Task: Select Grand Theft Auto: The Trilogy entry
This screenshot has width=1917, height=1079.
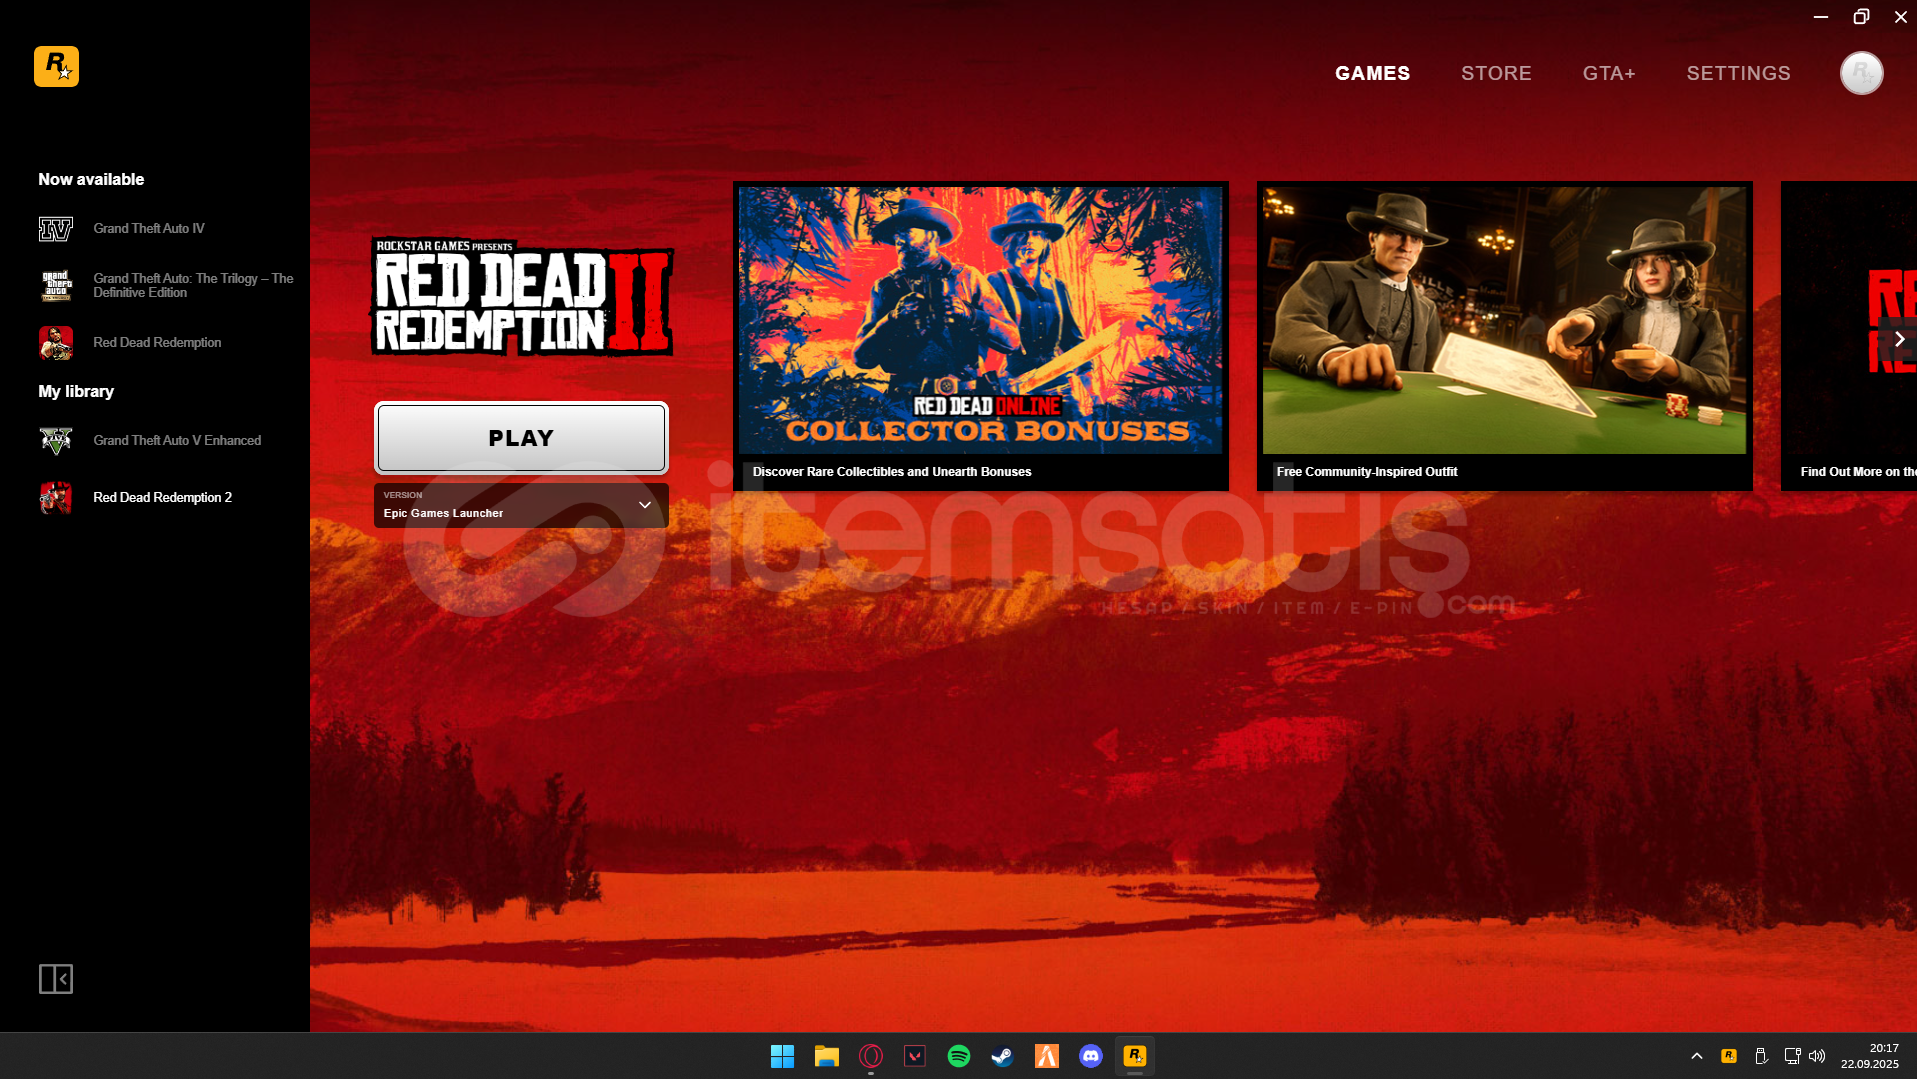Action: point(193,286)
